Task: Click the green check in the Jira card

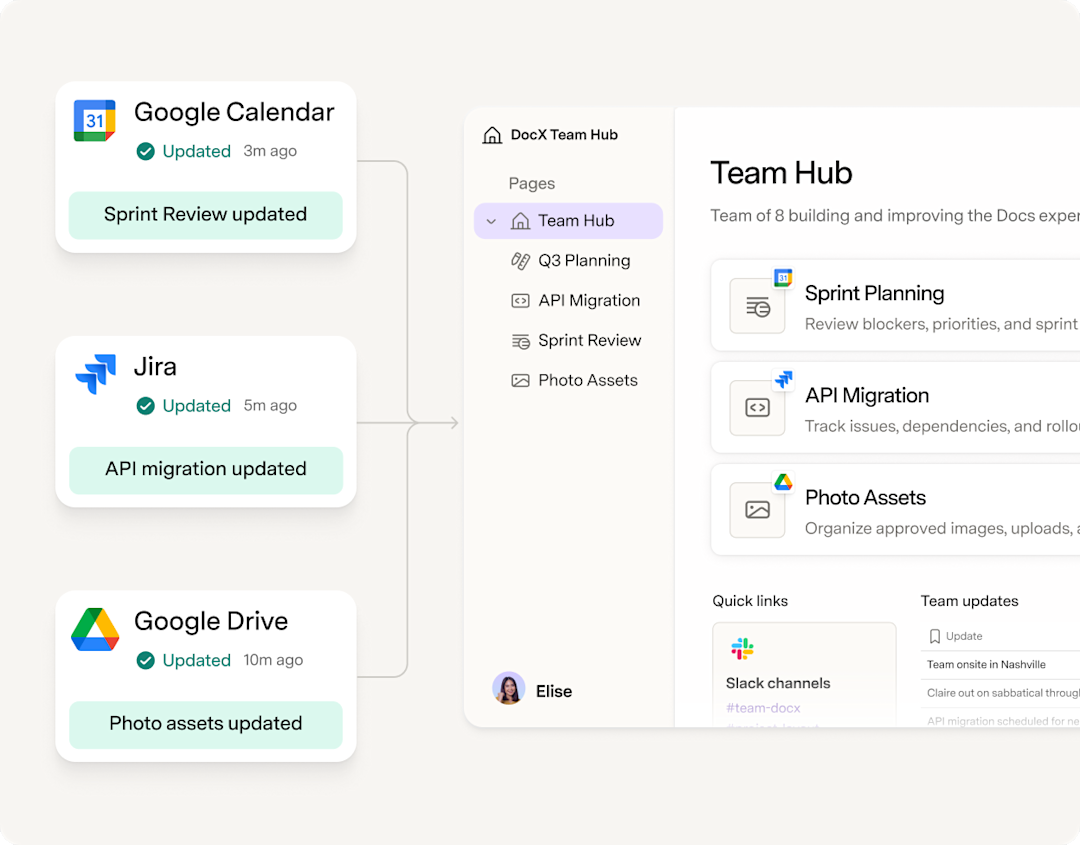Action: [145, 406]
